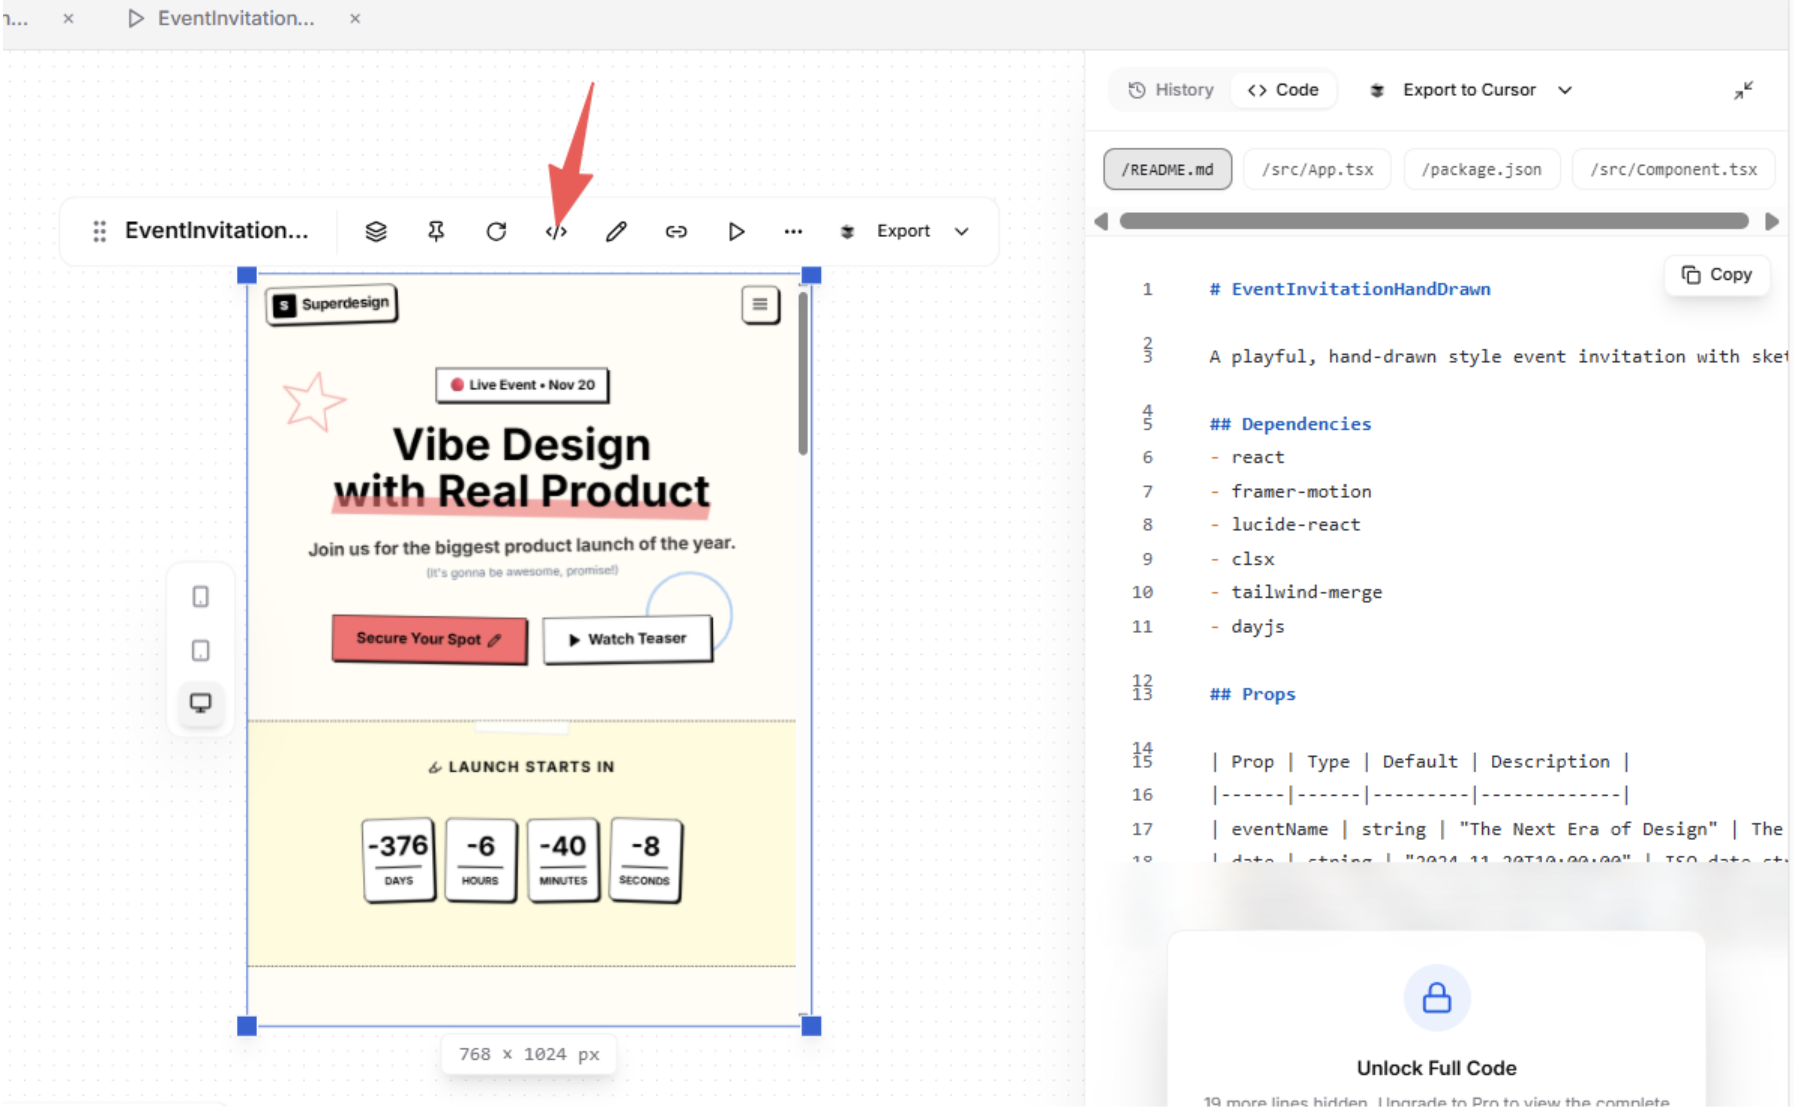Switch preview to tablet device size
Viewport: 1794px width, 1114px height.
point(200,650)
